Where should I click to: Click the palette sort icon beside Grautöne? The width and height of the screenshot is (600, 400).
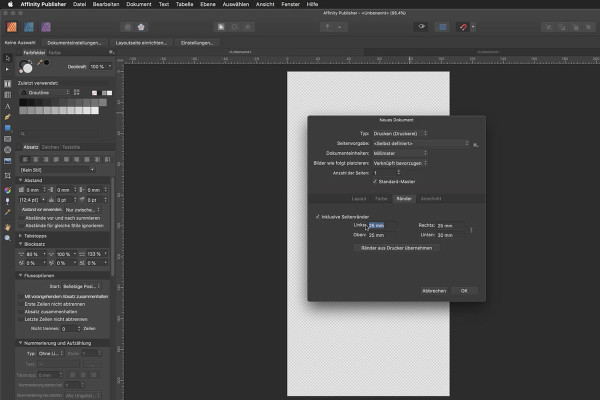77,93
